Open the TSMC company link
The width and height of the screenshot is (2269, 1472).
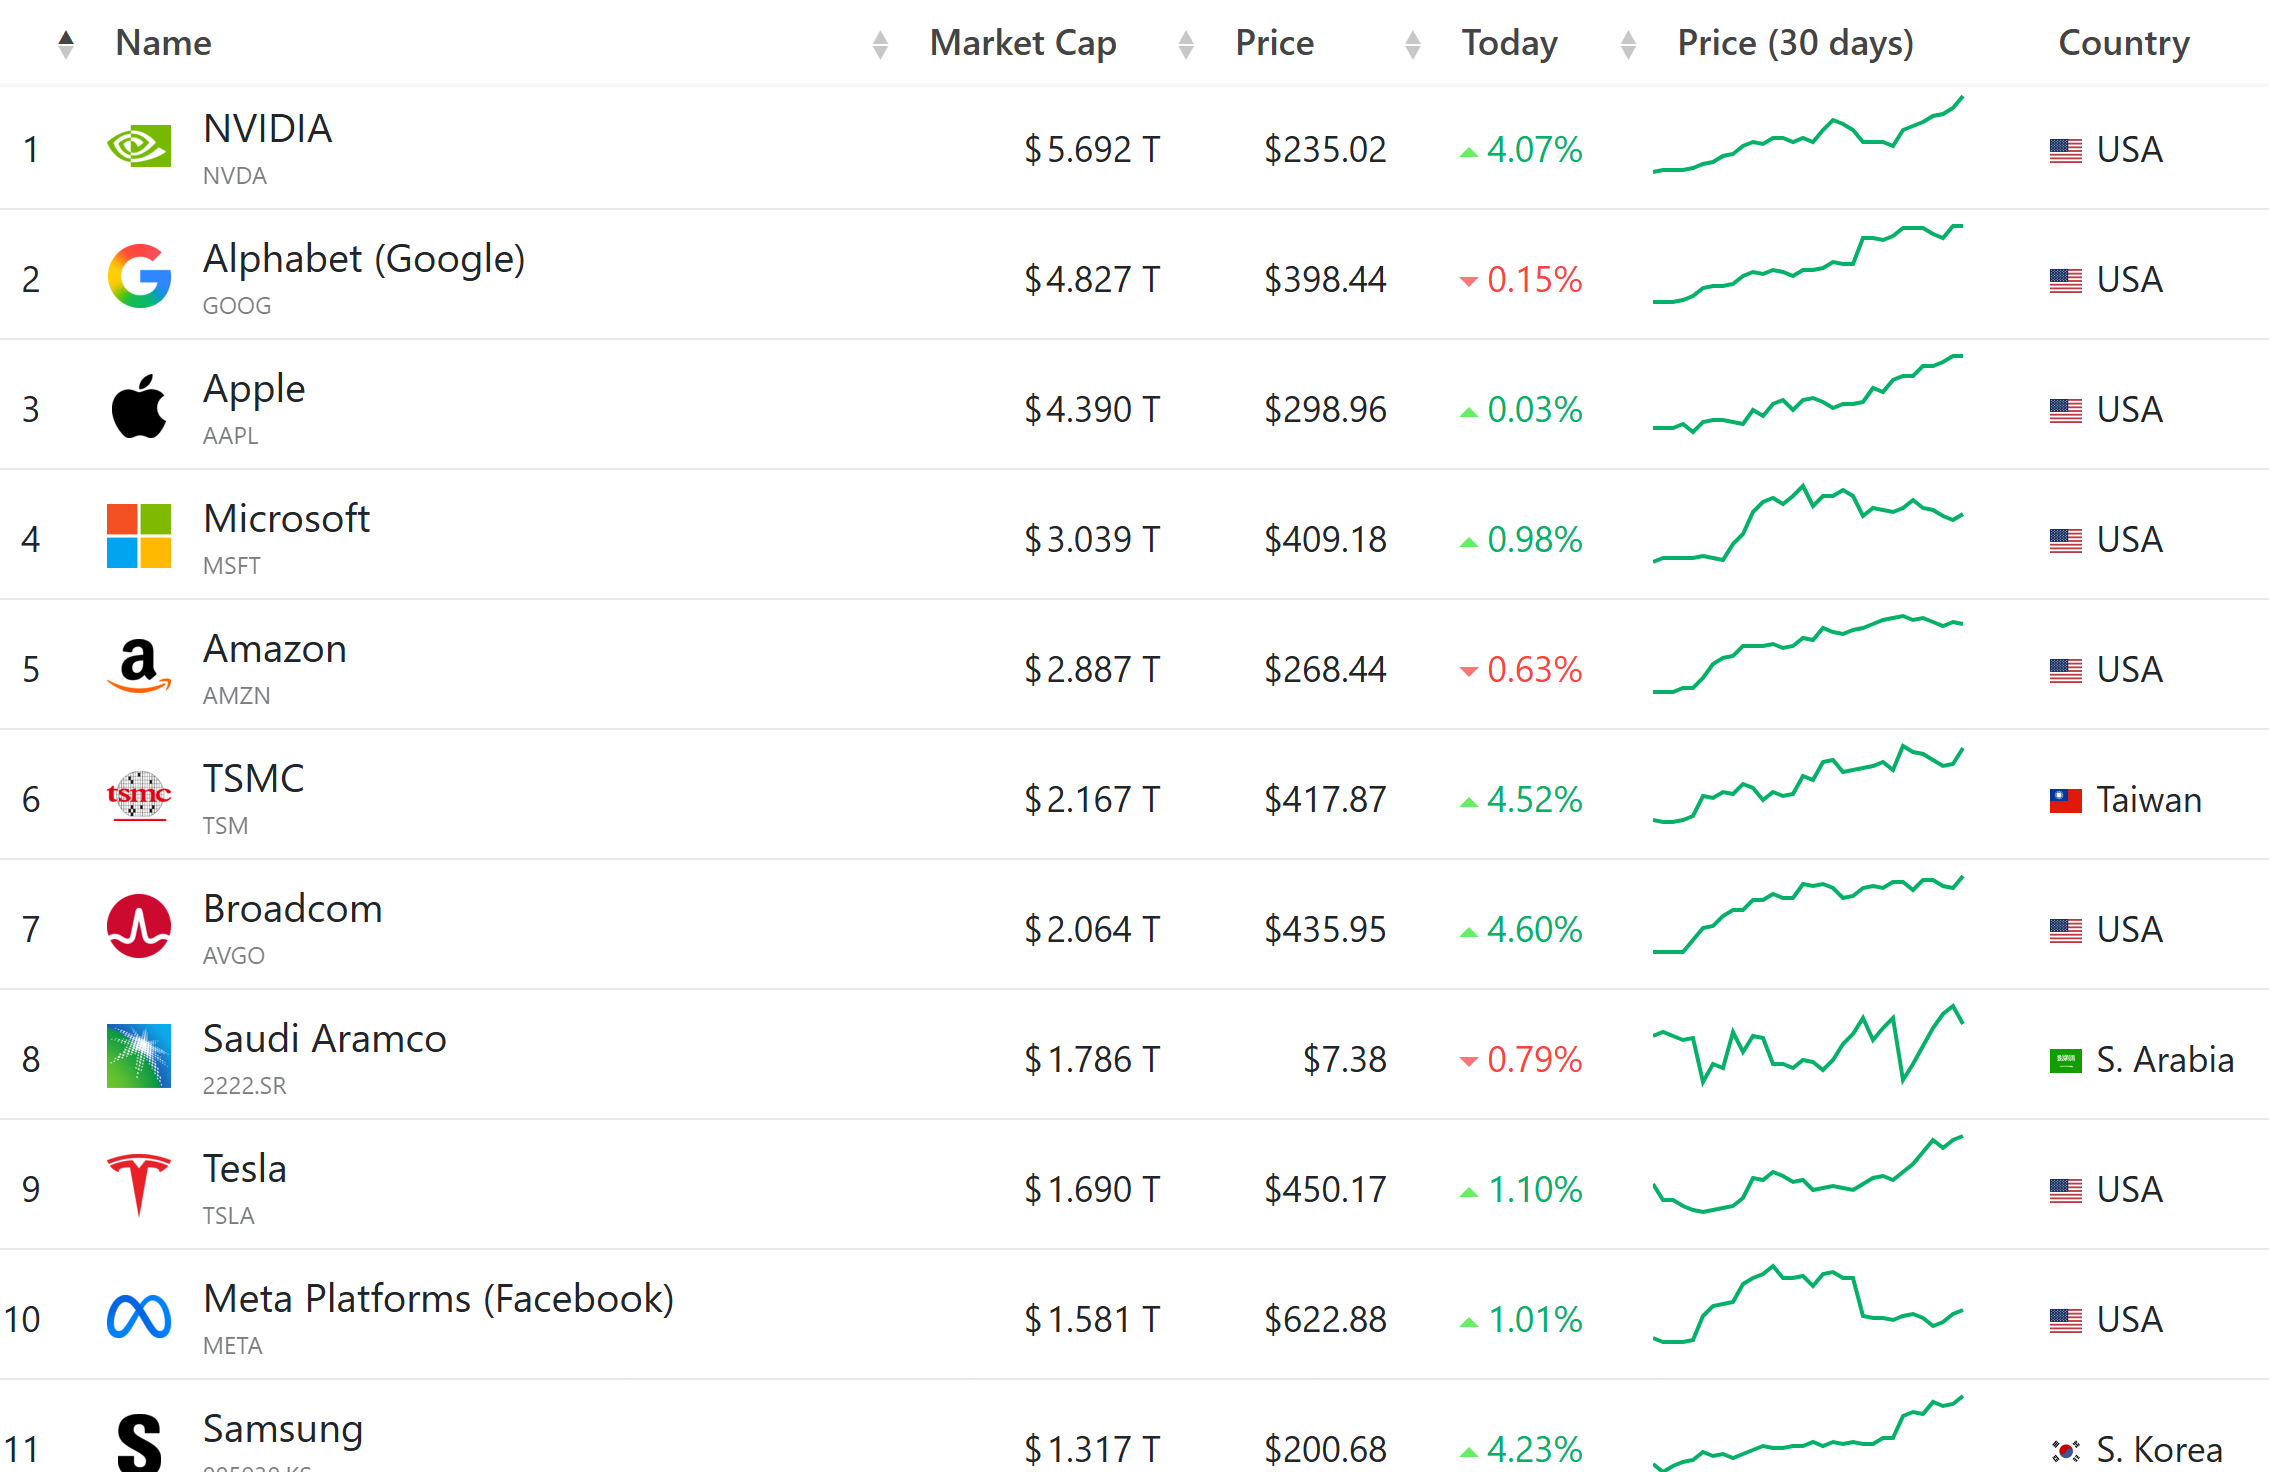(253, 779)
